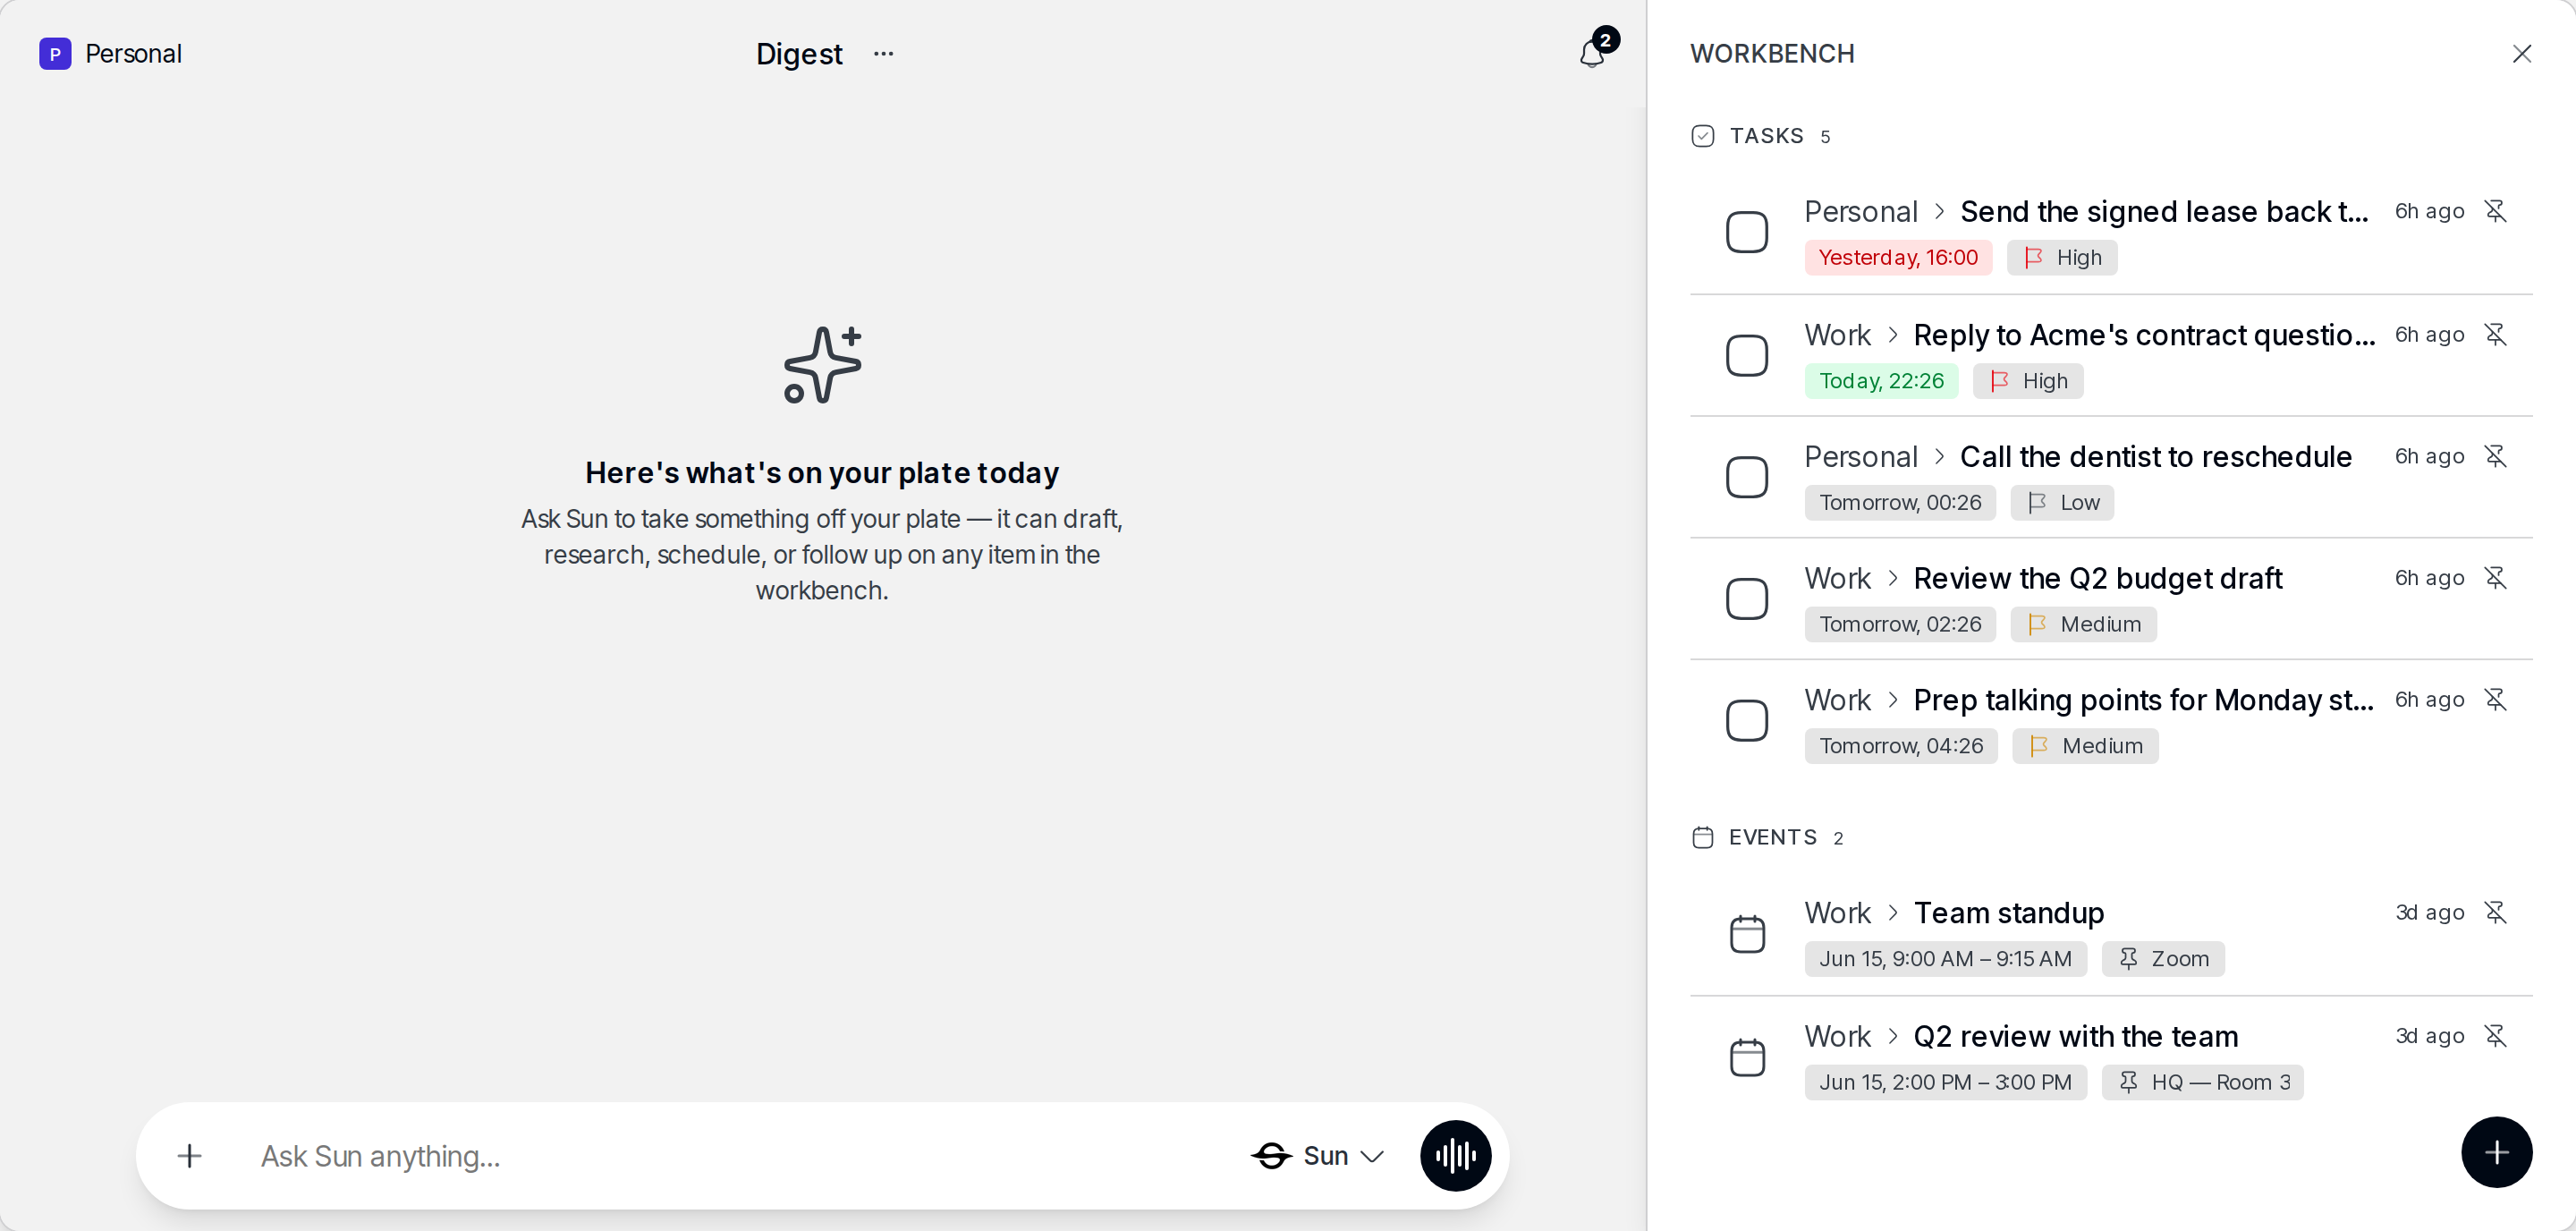This screenshot has width=2576, height=1231.
Task: Click the Zoom location tag
Action: (x=2162, y=958)
